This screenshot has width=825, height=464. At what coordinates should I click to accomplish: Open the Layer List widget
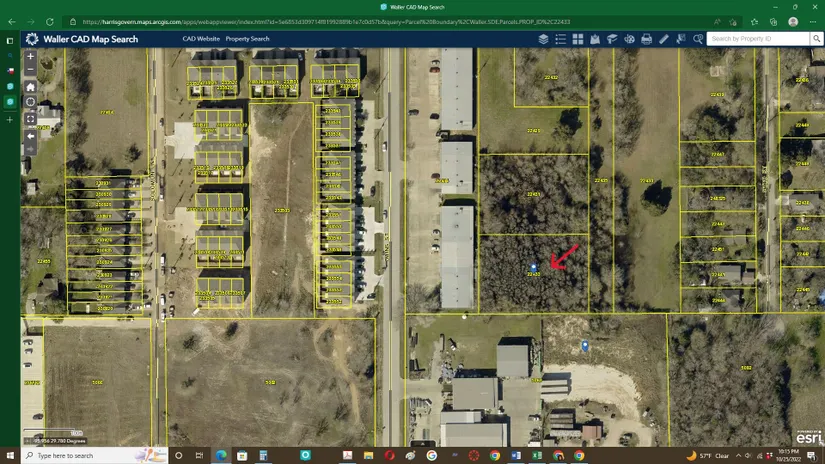[543, 39]
